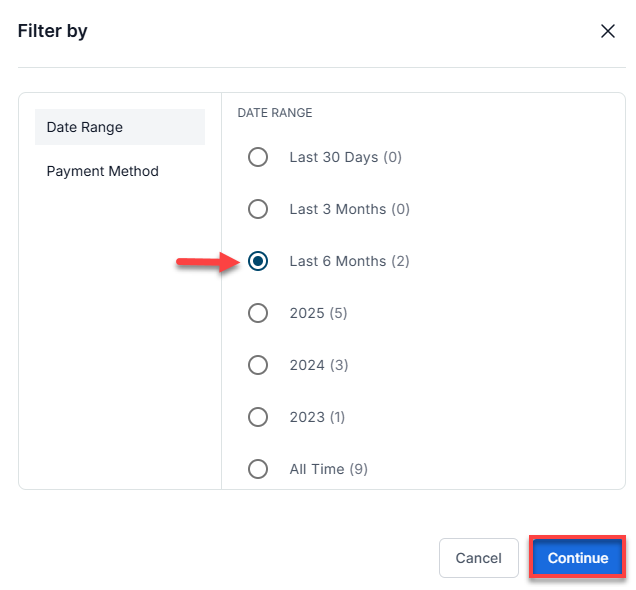Image resolution: width=636 pixels, height=590 pixels.
Task: Click the "All Time (9)" option label
Action: [328, 469]
